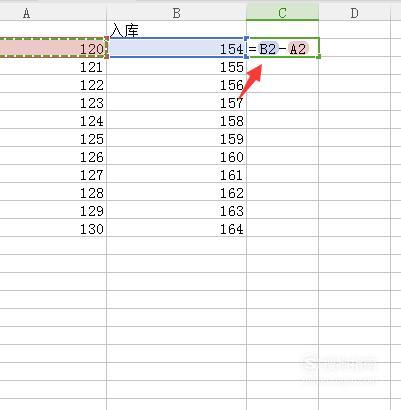The width and height of the screenshot is (401, 410).
Task: Click the A2 reference in the formula
Action: [x=298, y=49]
